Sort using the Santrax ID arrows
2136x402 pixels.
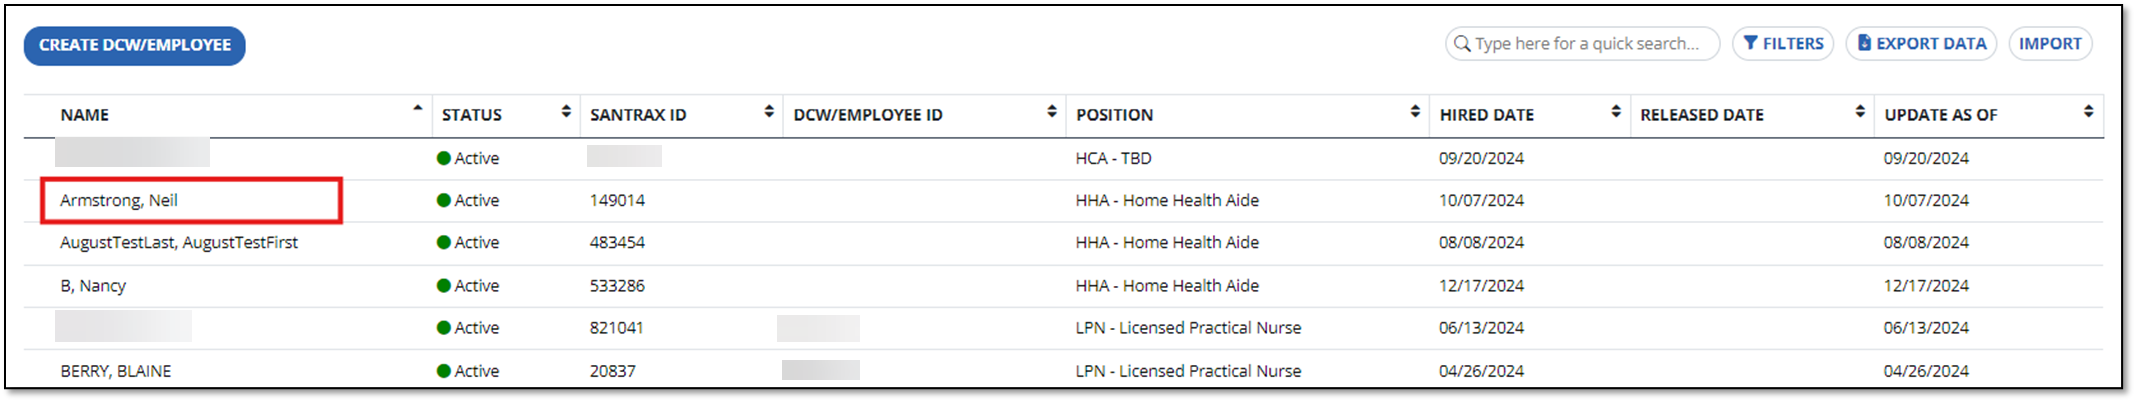[x=769, y=112]
